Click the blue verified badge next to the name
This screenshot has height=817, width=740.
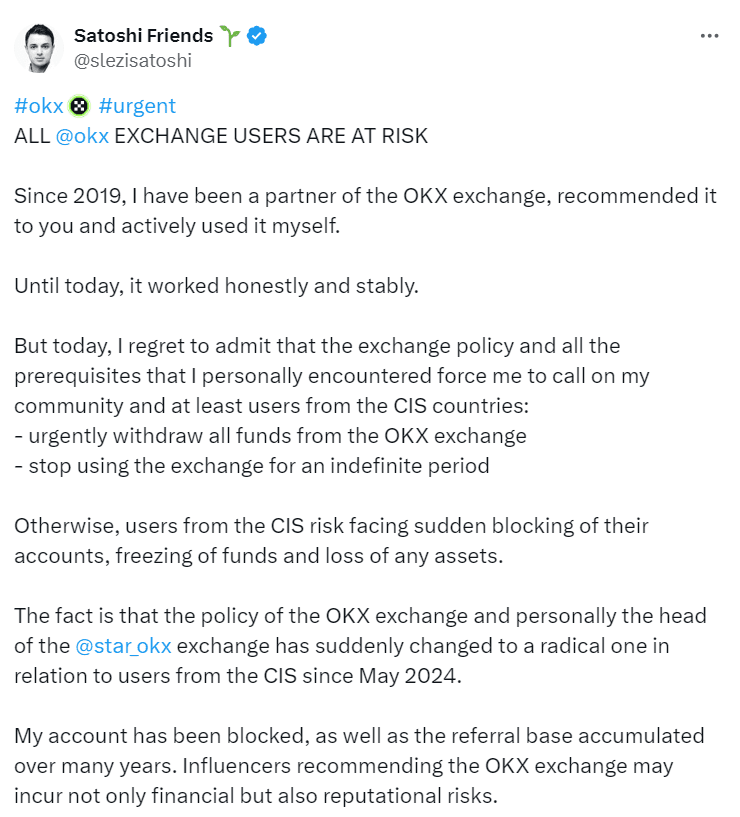click(x=255, y=35)
